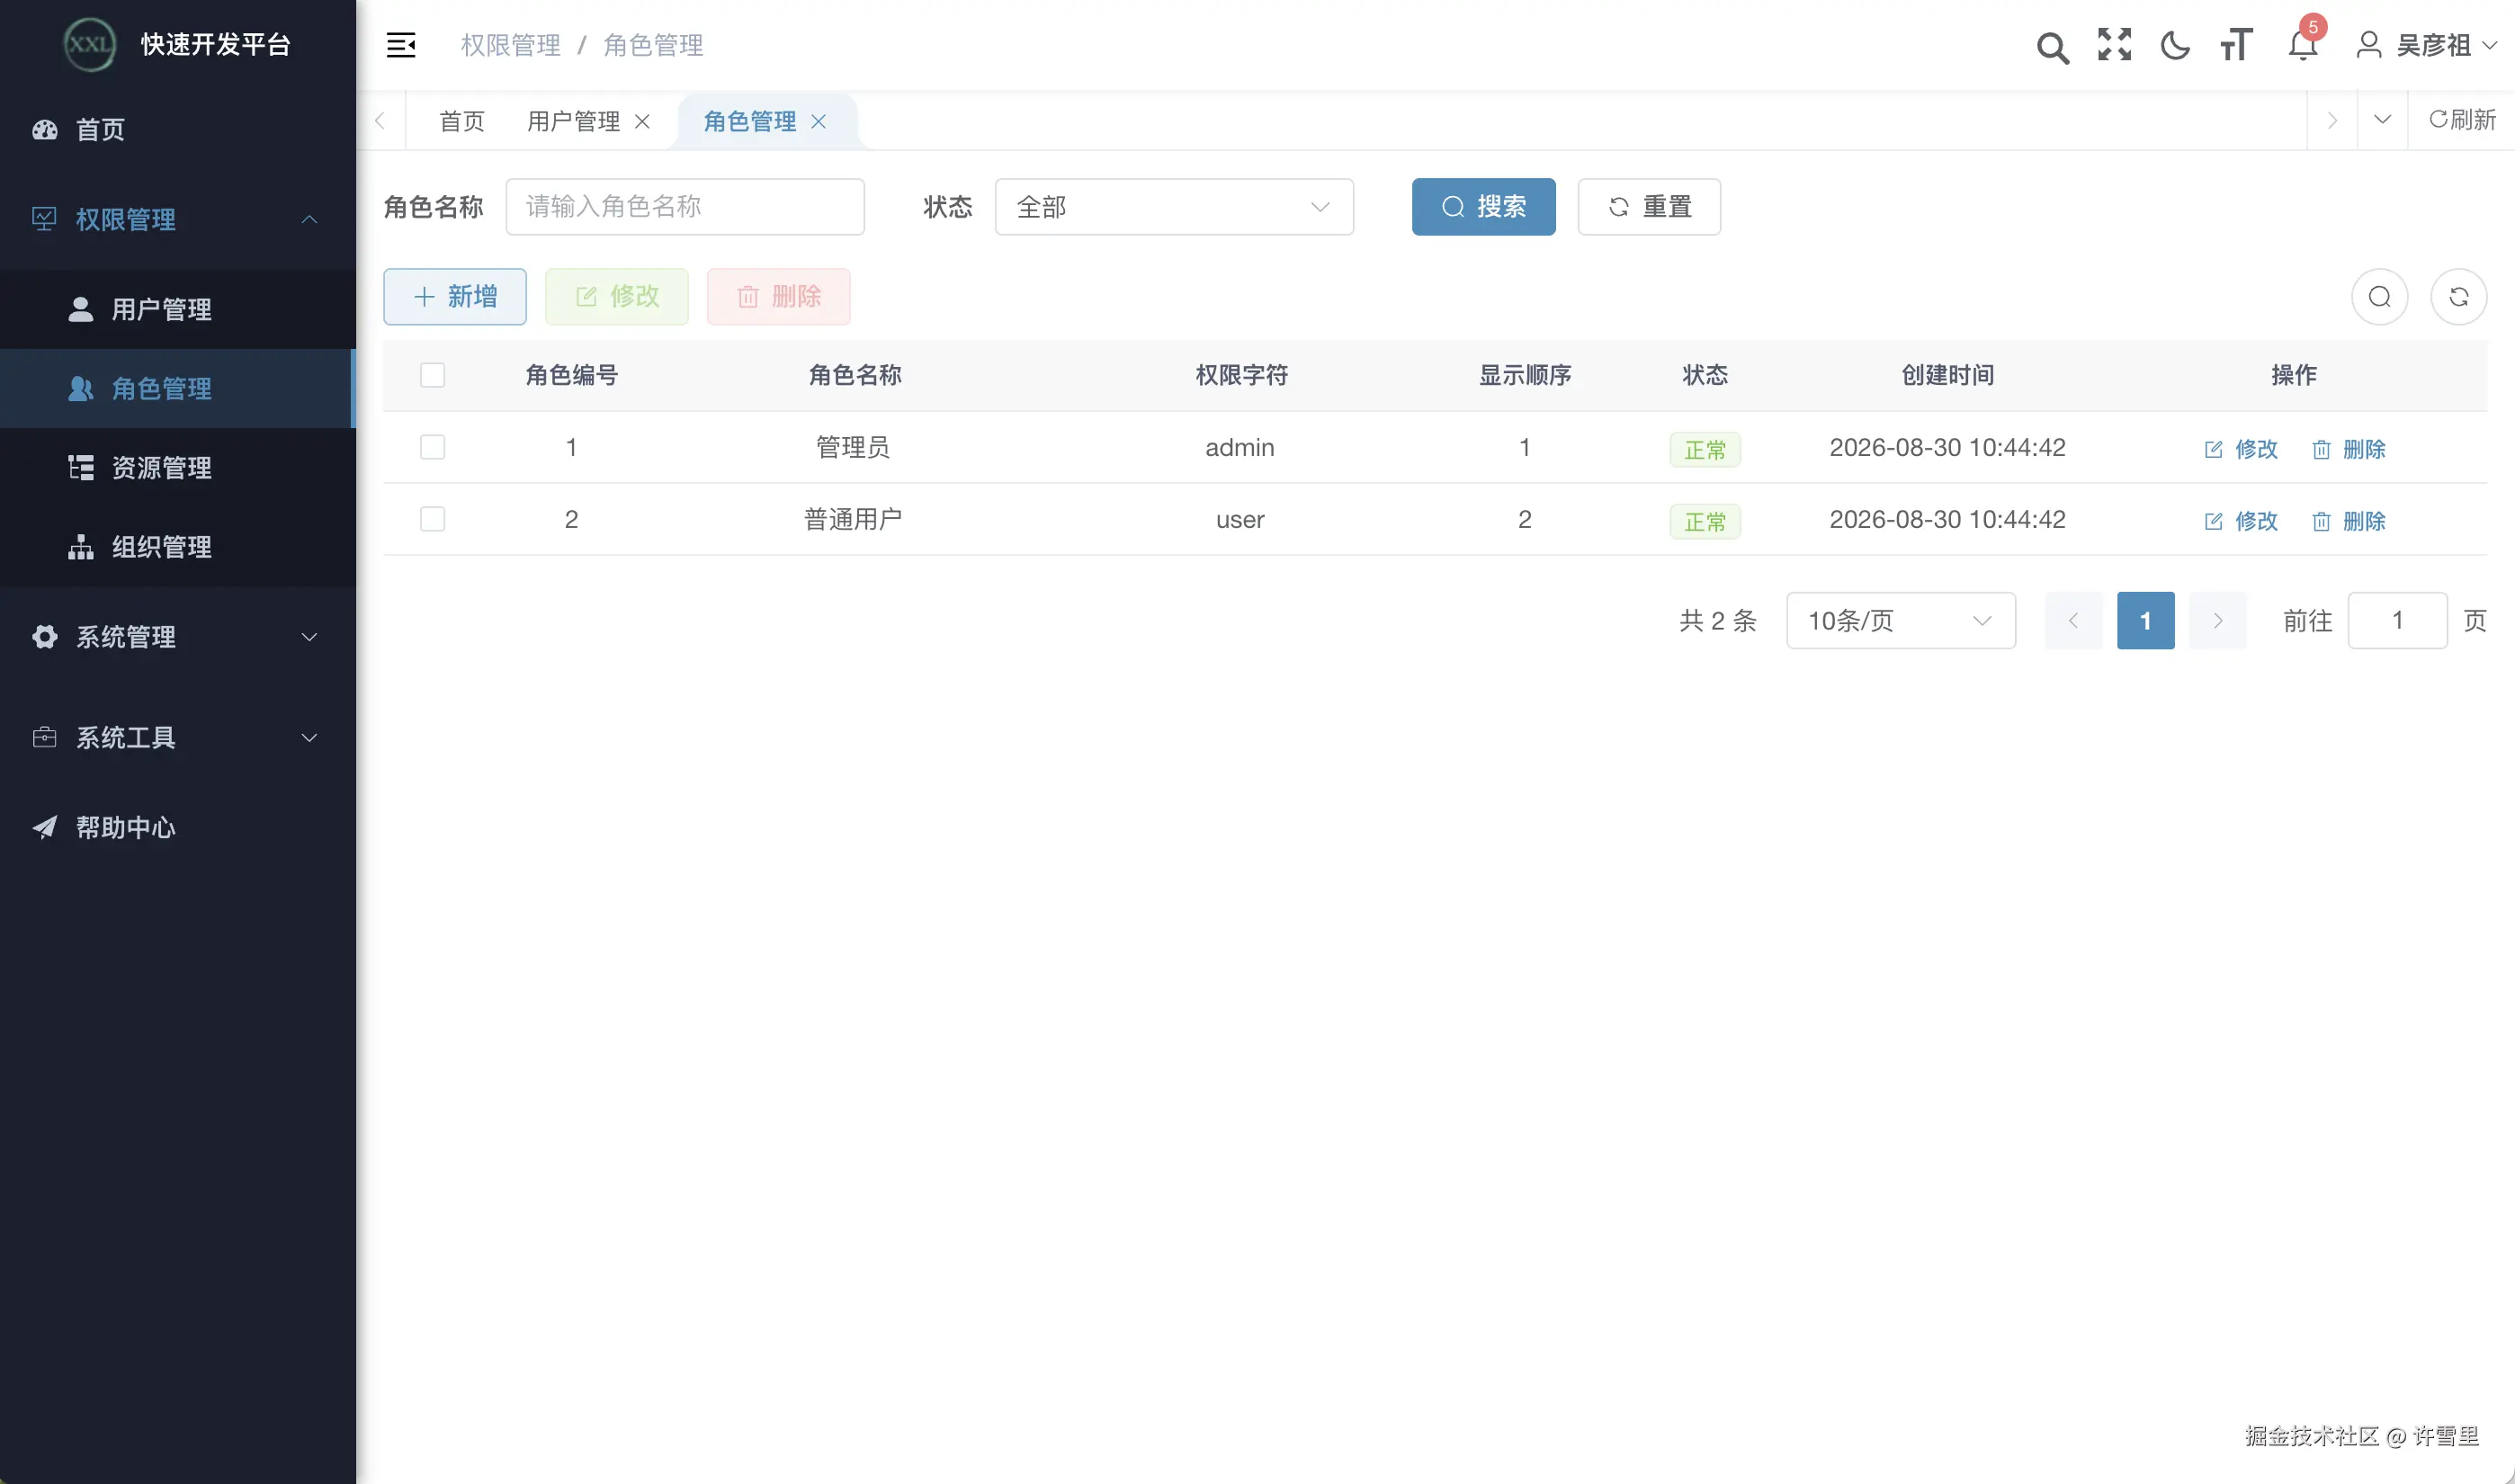
Task: Click 权限管理 in the breadcrumb
Action: click(x=511, y=45)
